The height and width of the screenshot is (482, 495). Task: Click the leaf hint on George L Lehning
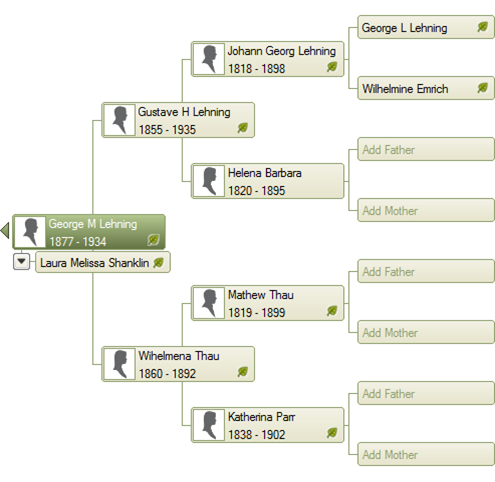coord(482,27)
